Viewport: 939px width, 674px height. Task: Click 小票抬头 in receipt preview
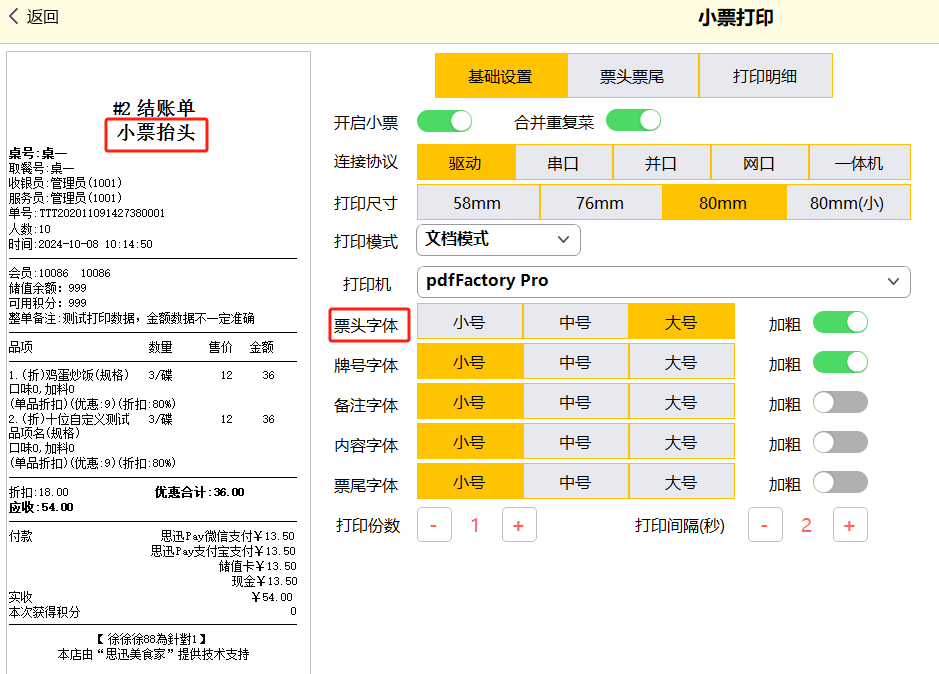pyautogui.click(x=156, y=133)
